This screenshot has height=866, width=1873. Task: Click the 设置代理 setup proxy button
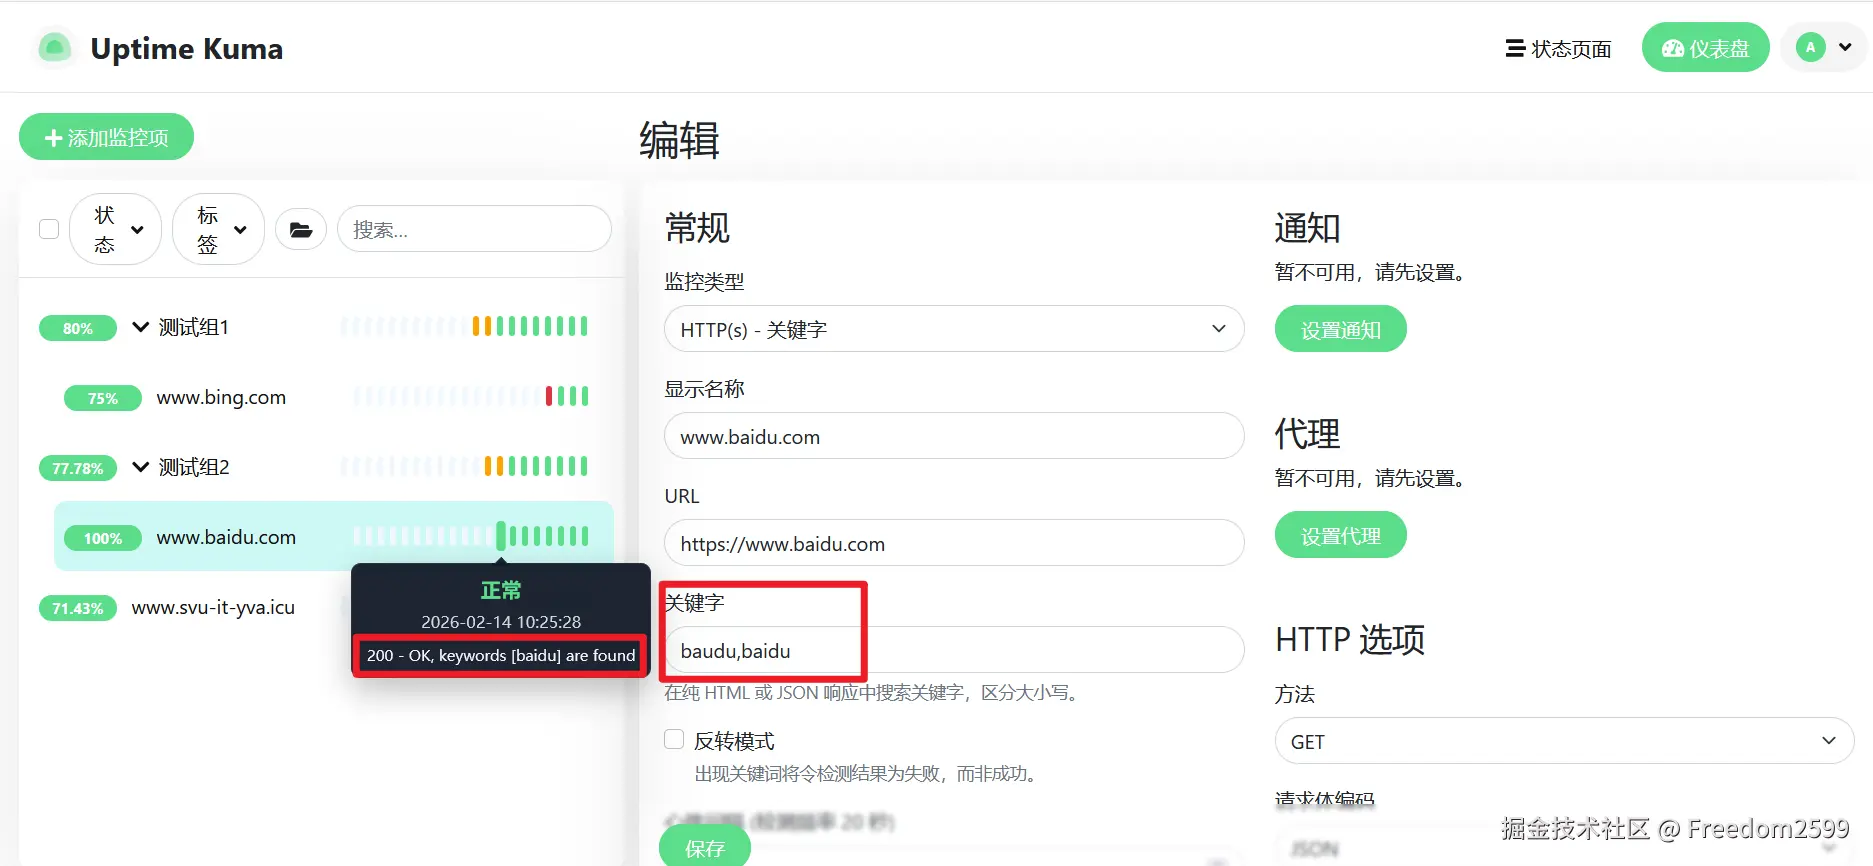tap(1340, 535)
